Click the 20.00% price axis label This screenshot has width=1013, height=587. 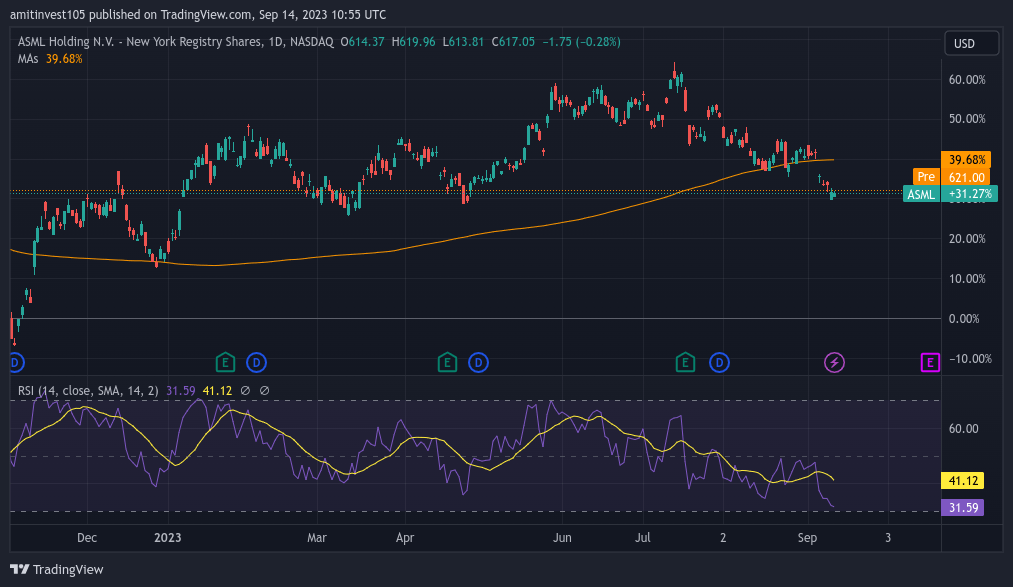pos(967,239)
